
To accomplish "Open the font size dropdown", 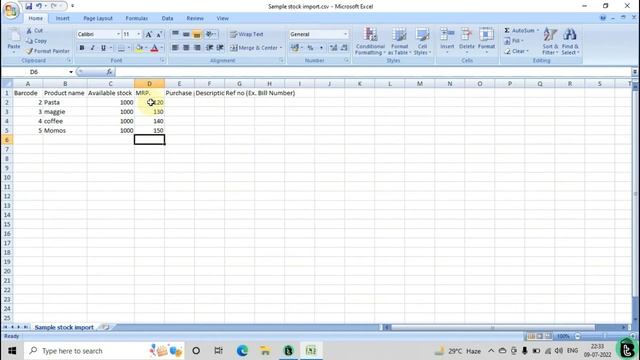I will click(139, 34).
